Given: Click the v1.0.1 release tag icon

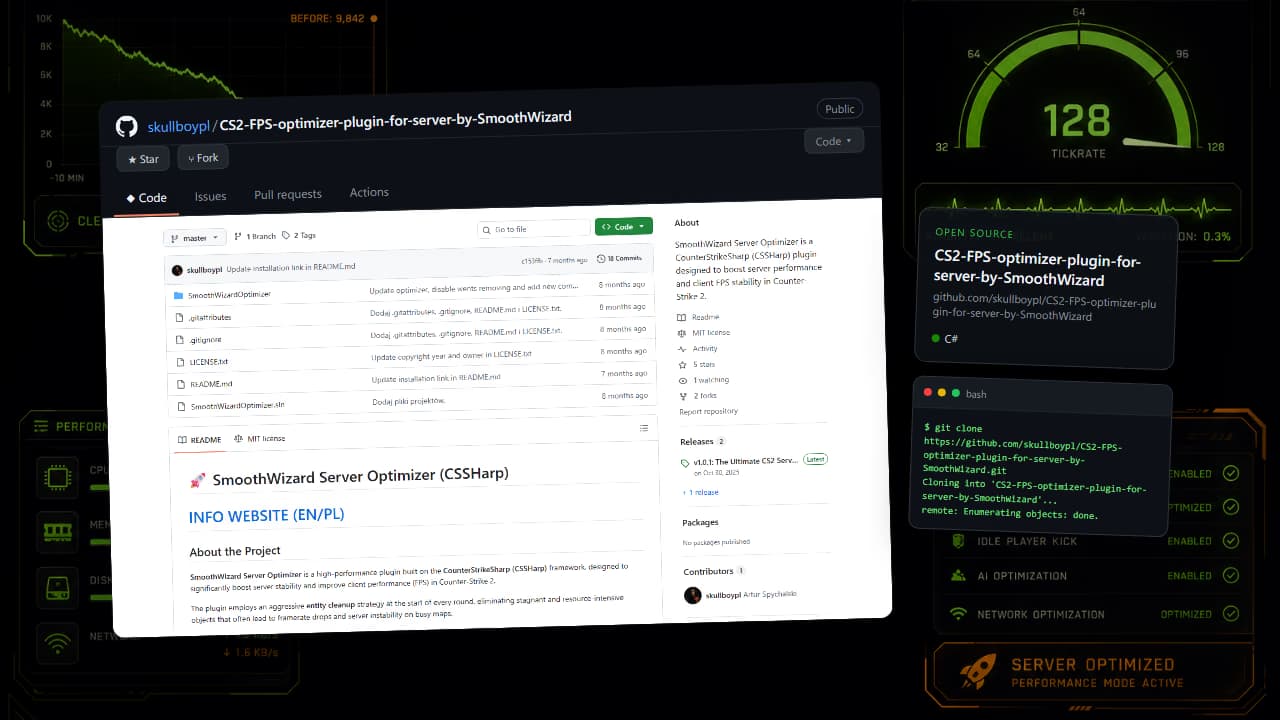Looking at the screenshot, I should tap(685, 463).
